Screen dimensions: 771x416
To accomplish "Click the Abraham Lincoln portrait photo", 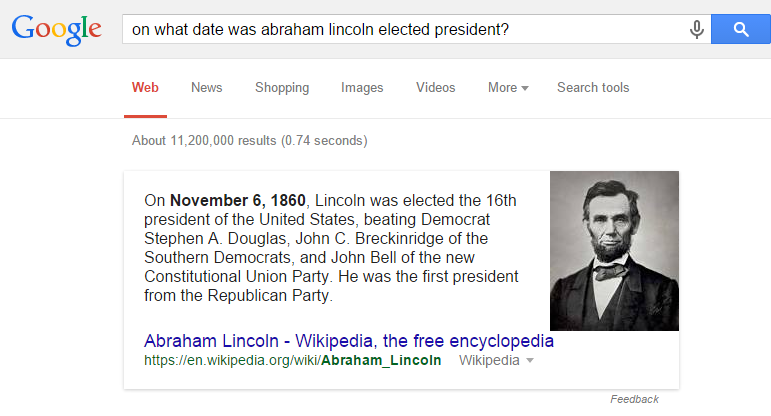I will click(x=614, y=251).
